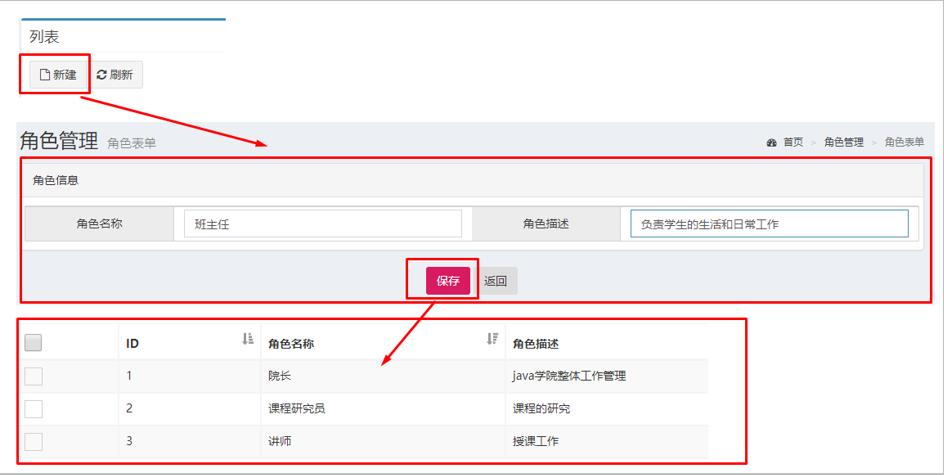Go to 角色管理 in the breadcrumb
Screen dimensions: 944x475
tap(843, 143)
